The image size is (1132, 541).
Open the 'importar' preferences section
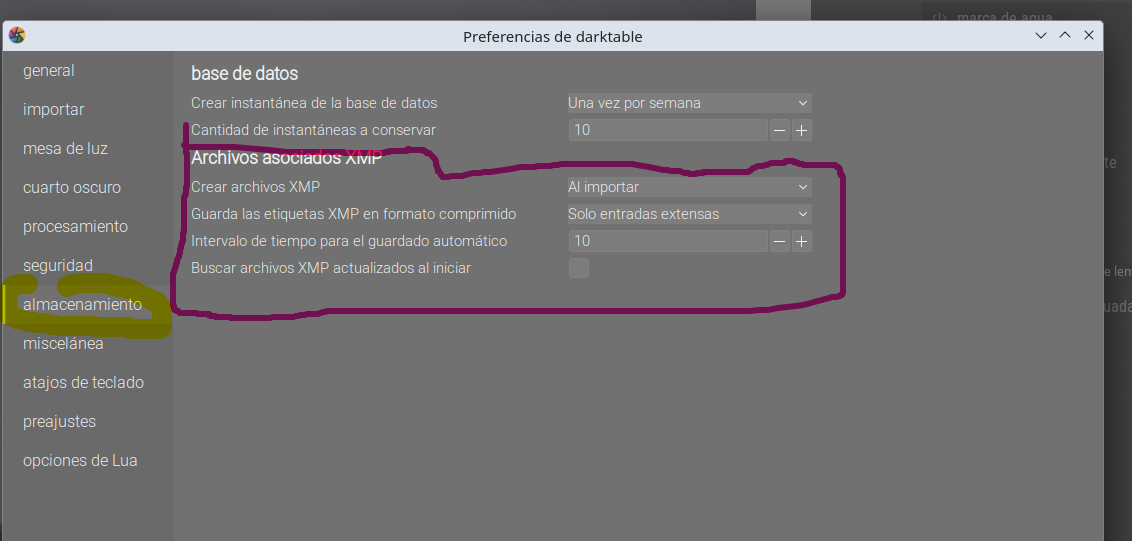click(54, 110)
